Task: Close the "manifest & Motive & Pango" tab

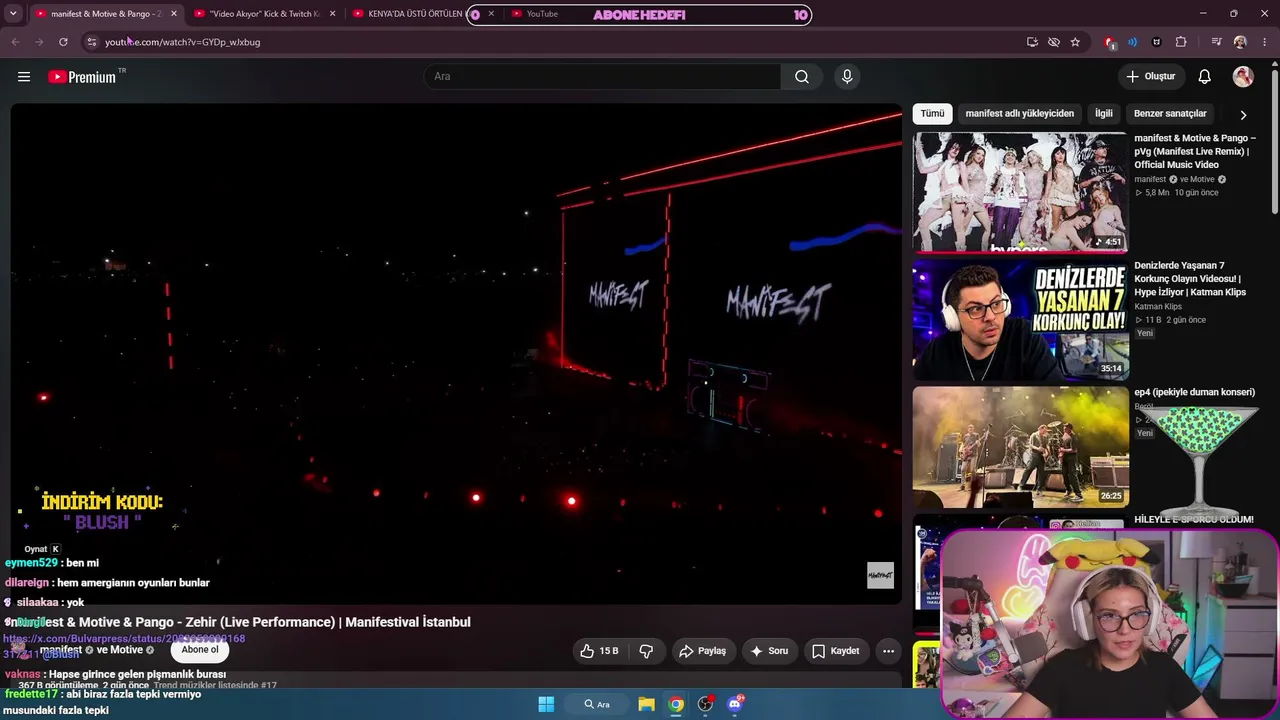Action: click(x=174, y=14)
